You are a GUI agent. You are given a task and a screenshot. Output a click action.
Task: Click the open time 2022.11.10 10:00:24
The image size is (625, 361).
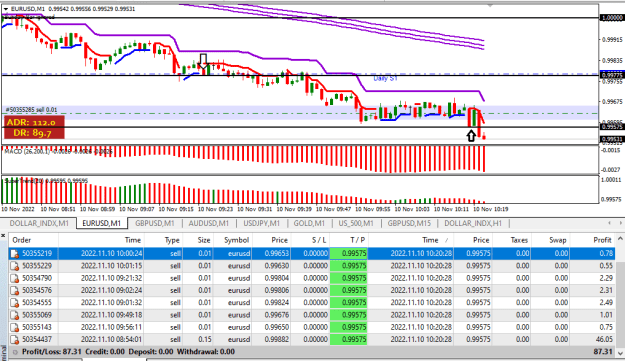(x=111, y=253)
